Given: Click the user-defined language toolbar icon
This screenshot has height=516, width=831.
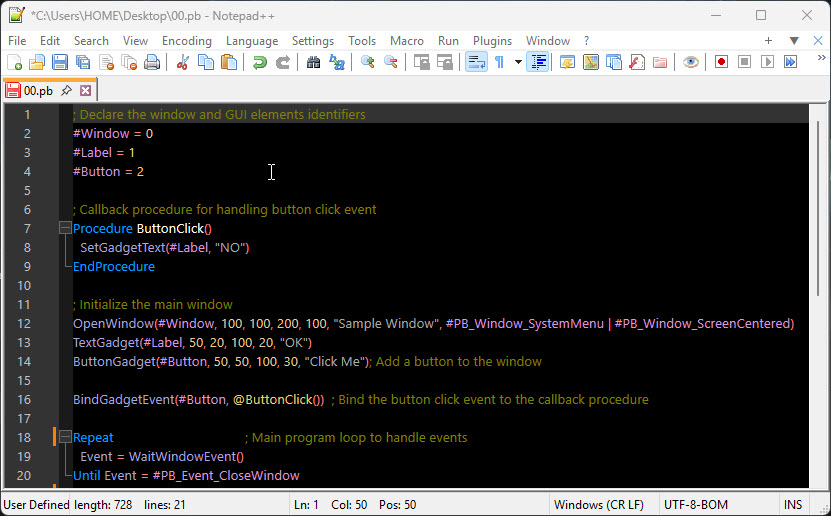Looking at the screenshot, I should coord(568,63).
